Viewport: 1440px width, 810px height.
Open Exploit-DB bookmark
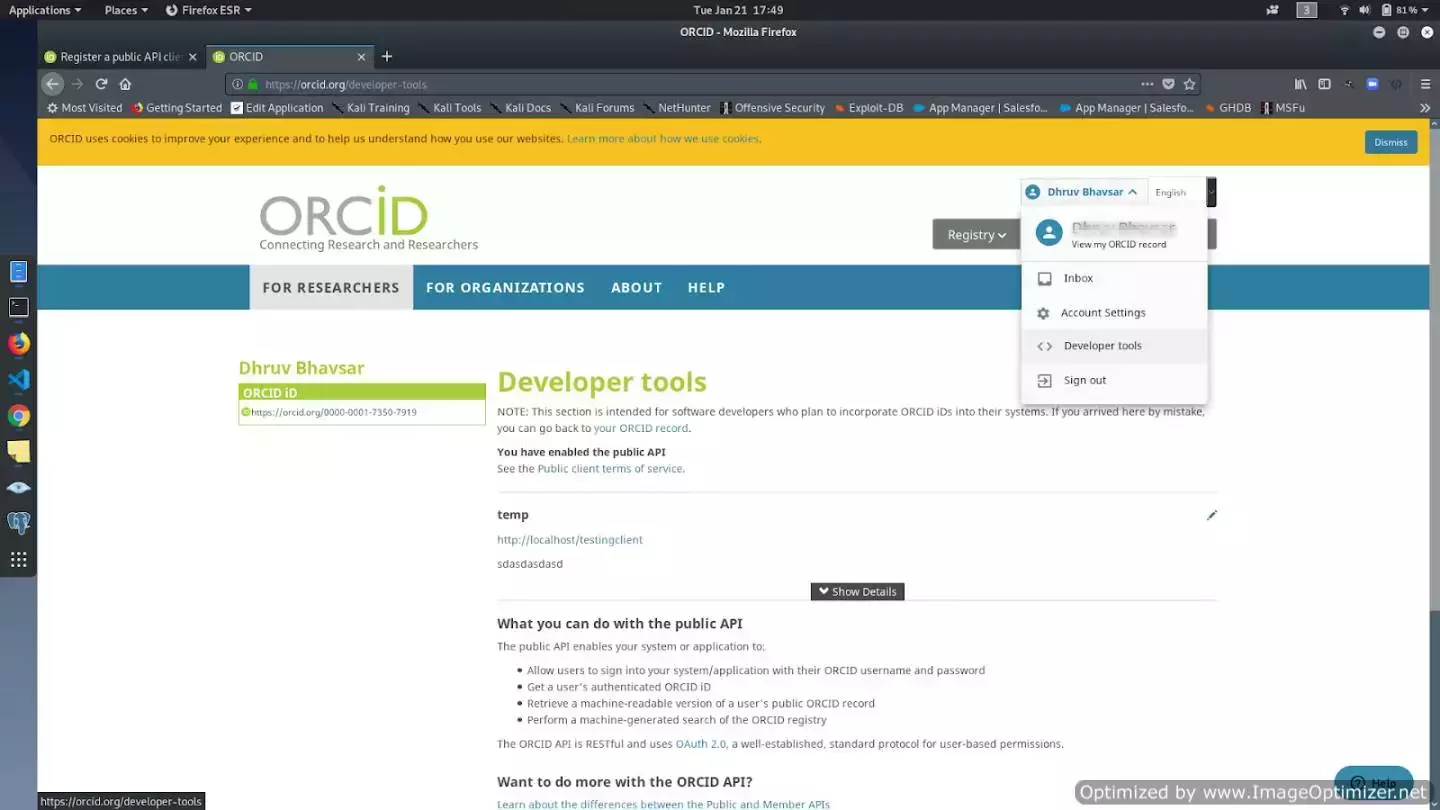tap(868, 108)
